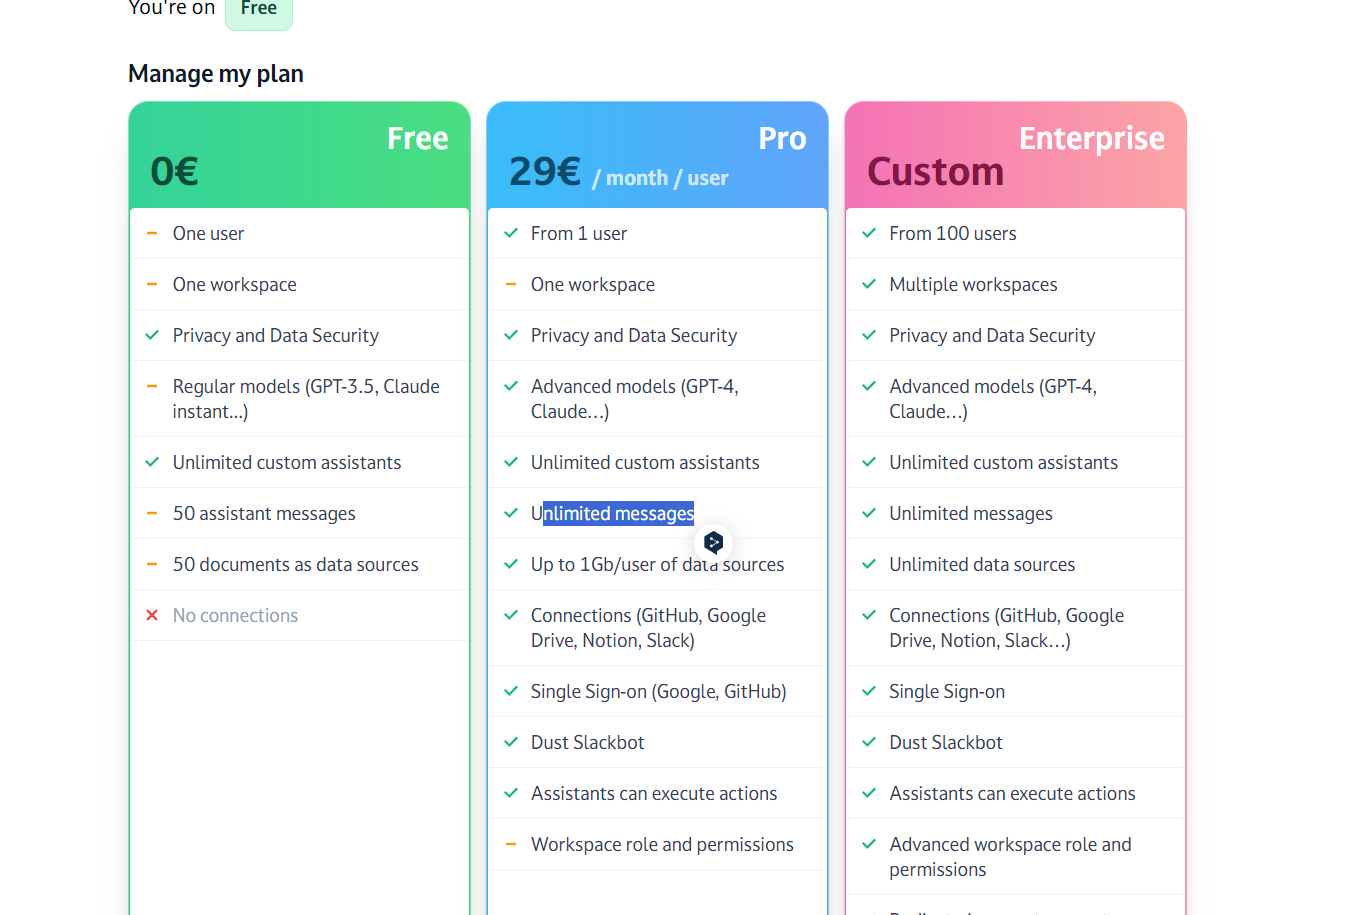The width and height of the screenshot is (1362, 915).
Task: Click Single Sign-on (Google, GitHub) feature row
Action: pyautogui.click(x=658, y=691)
